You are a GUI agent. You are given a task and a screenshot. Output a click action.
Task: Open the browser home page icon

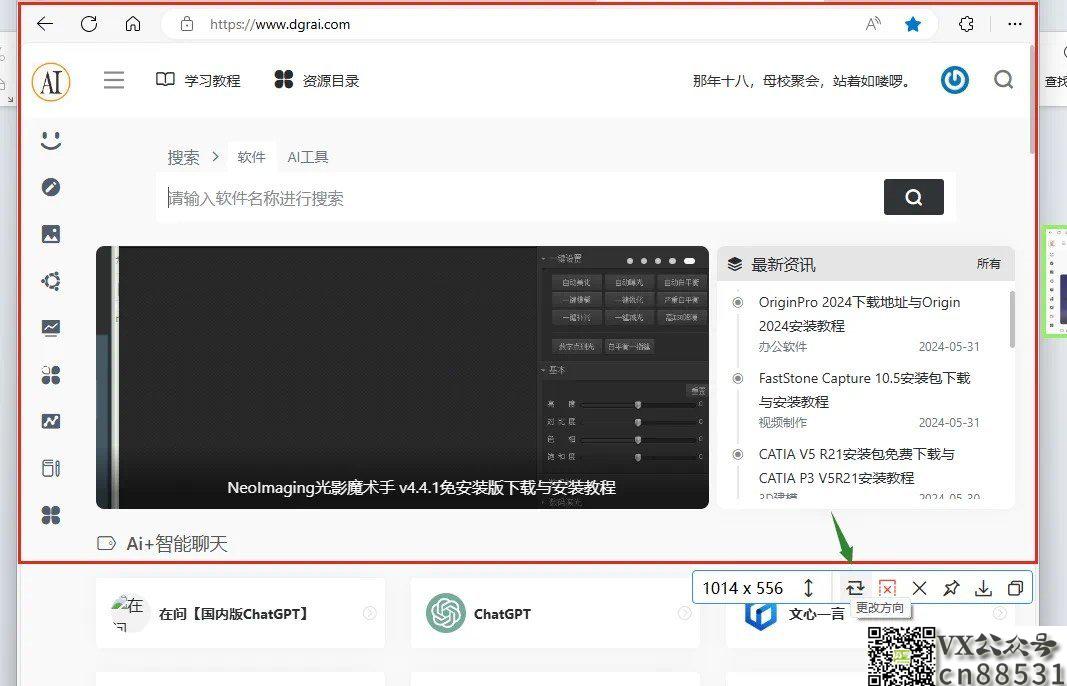click(133, 24)
